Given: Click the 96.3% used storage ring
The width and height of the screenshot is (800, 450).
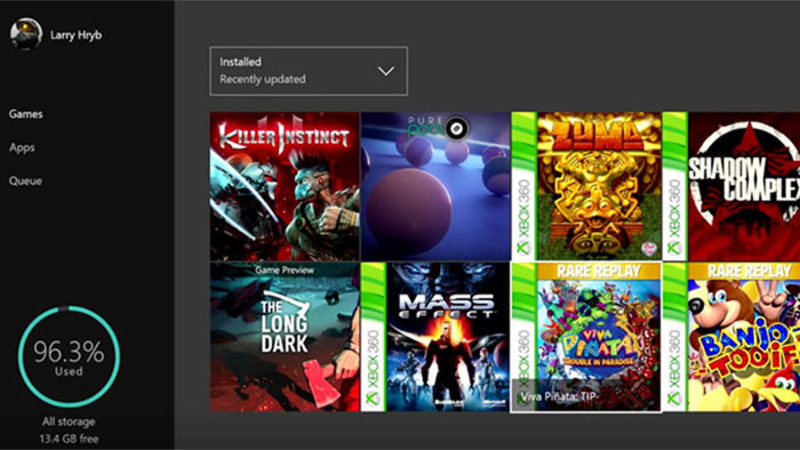Looking at the screenshot, I should [x=69, y=357].
